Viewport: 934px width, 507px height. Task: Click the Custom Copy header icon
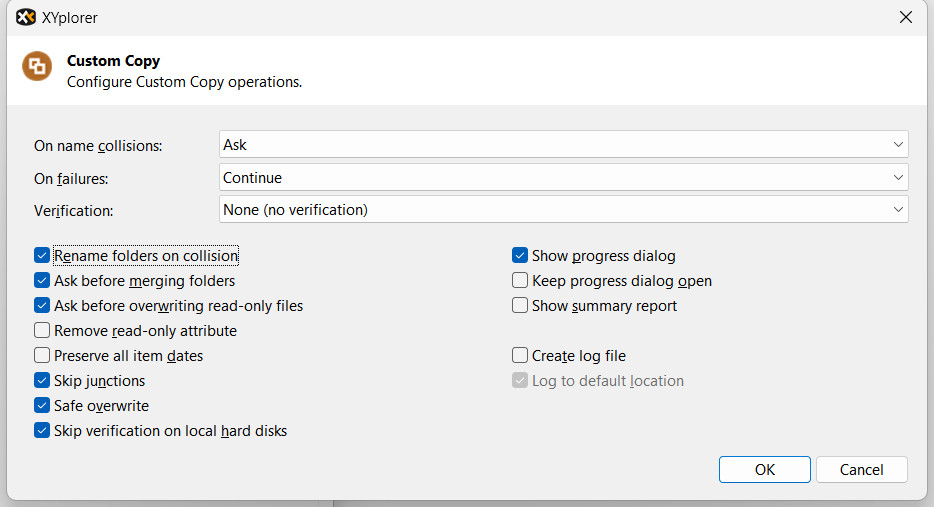pos(37,66)
